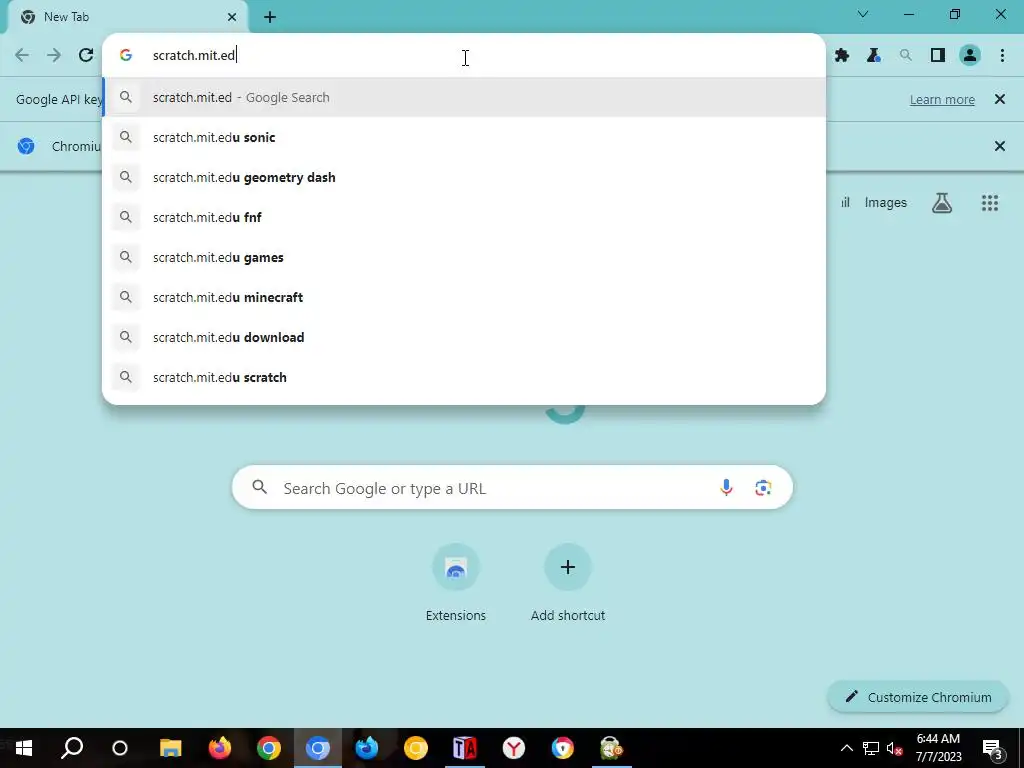Click the Search Labs flask icon on page
The image size is (1024, 768).
click(942, 203)
